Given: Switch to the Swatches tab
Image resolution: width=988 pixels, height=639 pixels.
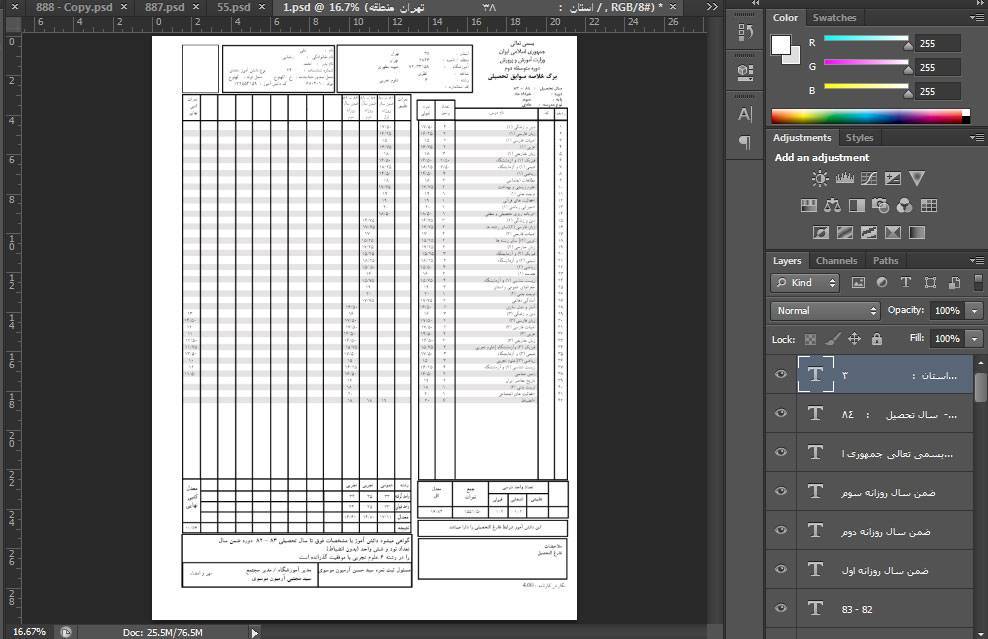Looking at the screenshot, I should pos(834,18).
